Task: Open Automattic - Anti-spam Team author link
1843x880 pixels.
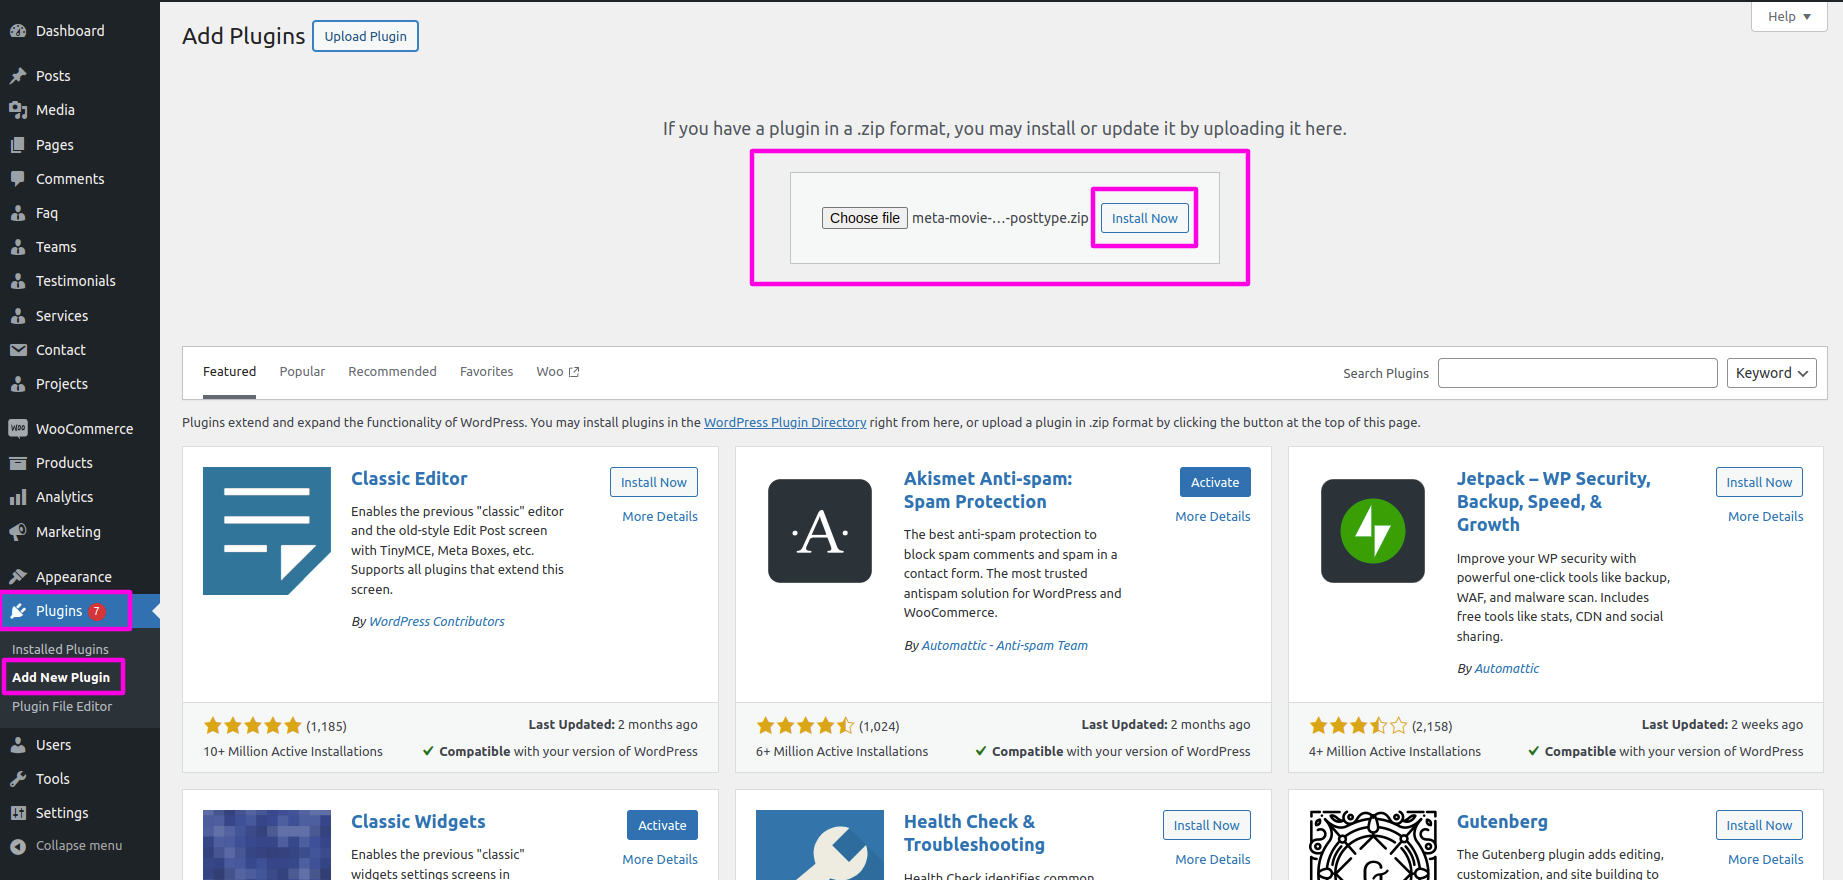Action: [1005, 646]
